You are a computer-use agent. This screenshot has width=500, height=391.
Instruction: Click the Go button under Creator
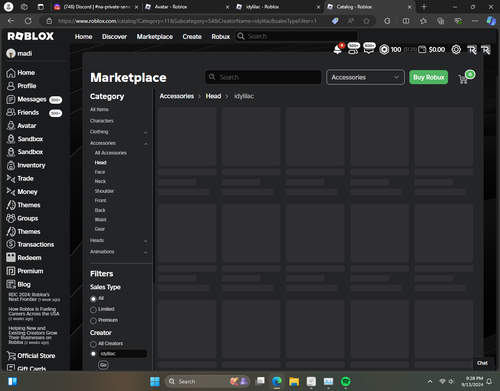coord(103,365)
